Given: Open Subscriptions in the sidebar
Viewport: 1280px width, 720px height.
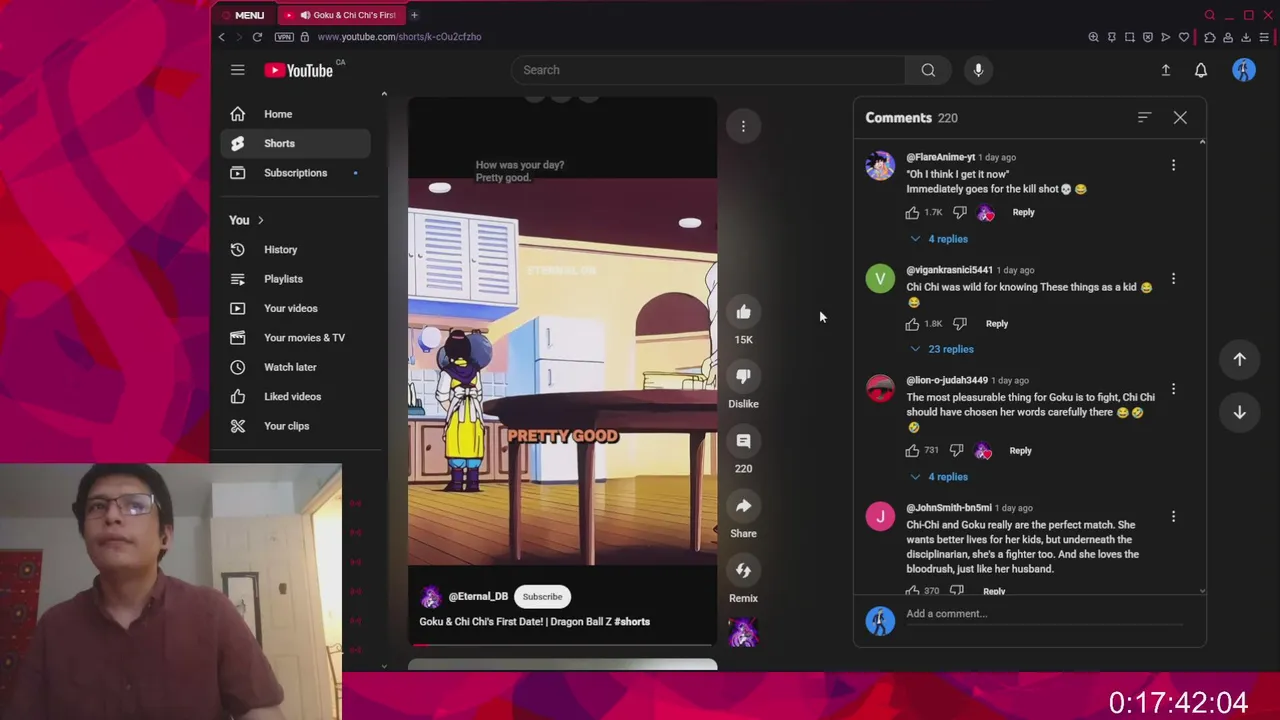Looking at the screenshot, I should click(296, 173).
